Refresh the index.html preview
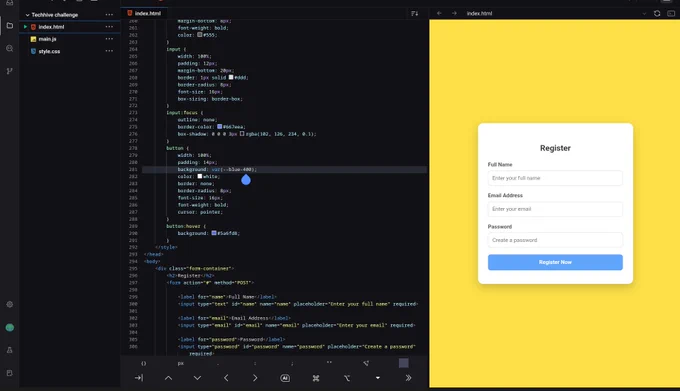 coord(657,13)
